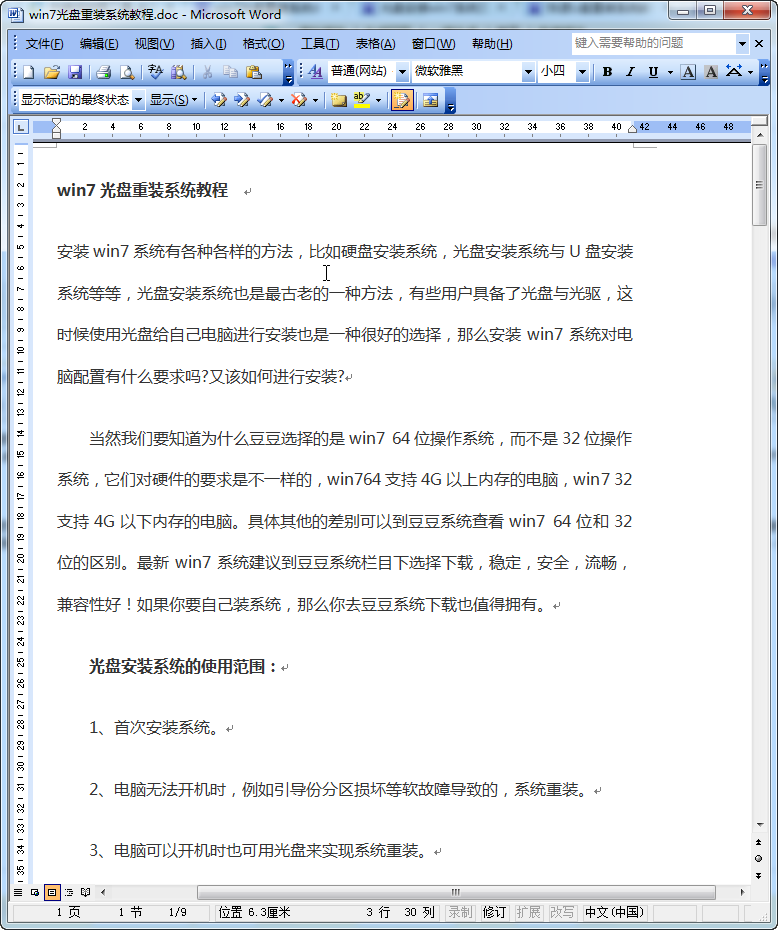The height and width of the screenshot is (930, 778).
Task: Open the style dropdown 普通(网站)
Action: tap(402, 72)
